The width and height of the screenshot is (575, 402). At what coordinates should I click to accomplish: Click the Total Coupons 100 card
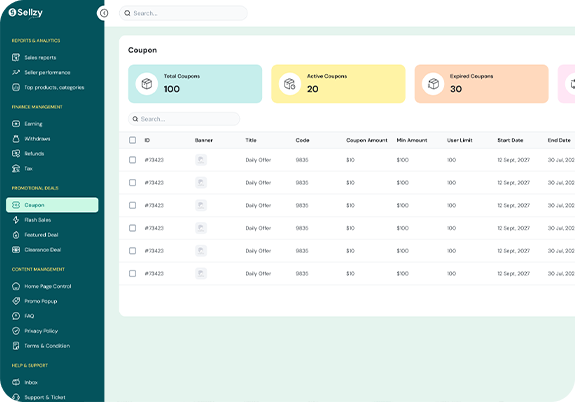pyautogui.click(x=195, y=84)
